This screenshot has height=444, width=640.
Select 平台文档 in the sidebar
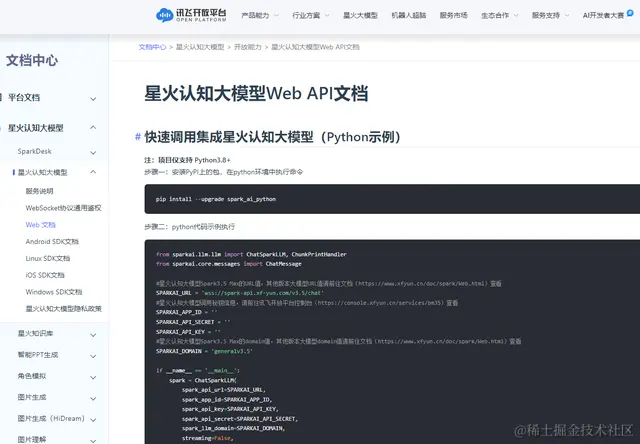coord(24,98)
